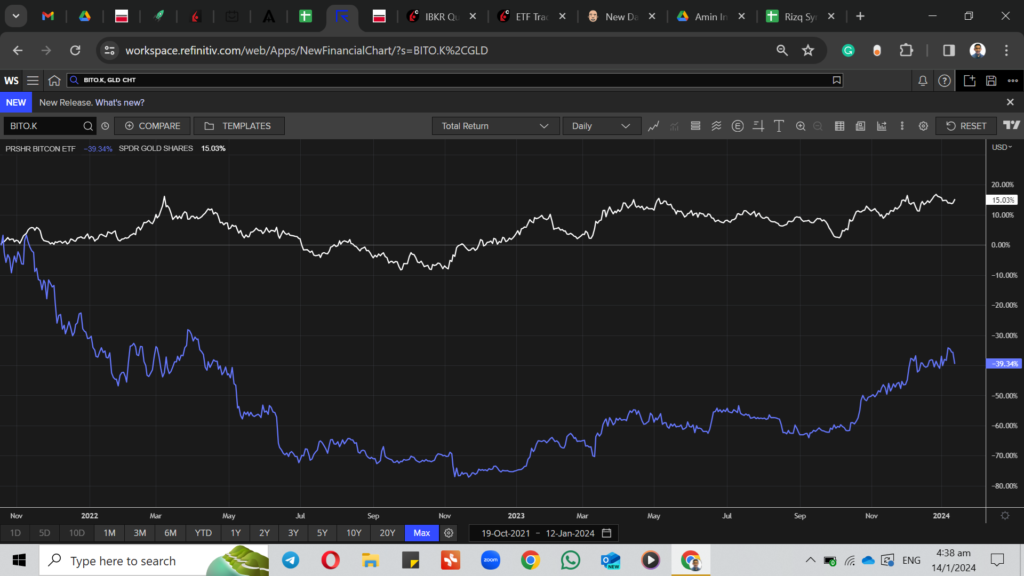Viewport: 1024px width, 576px height.
Task: Select the Text annotation tool
Action: 778,126
